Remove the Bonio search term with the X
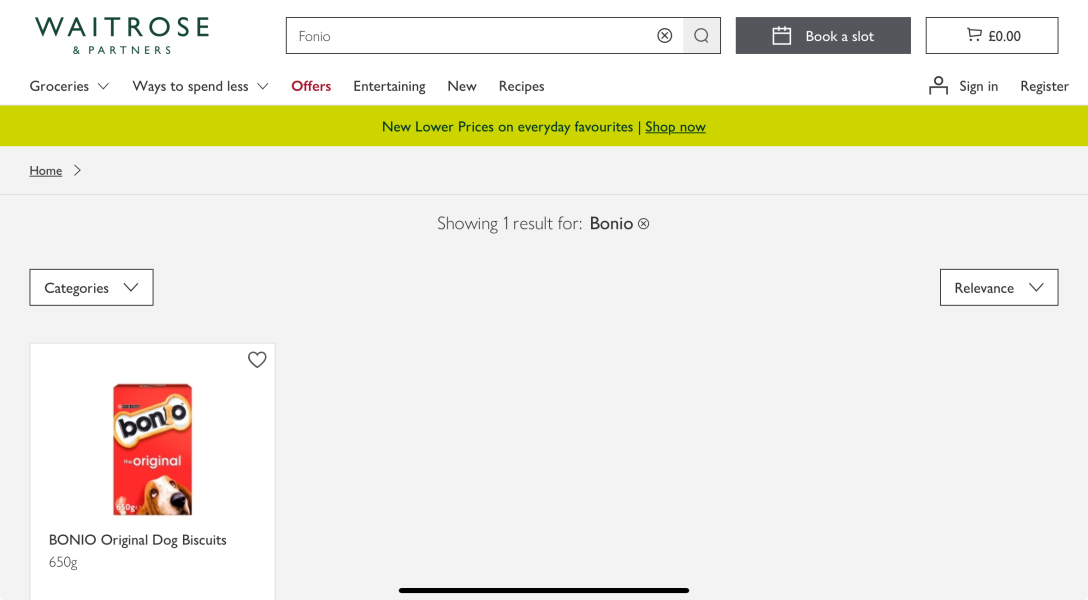 644,223
